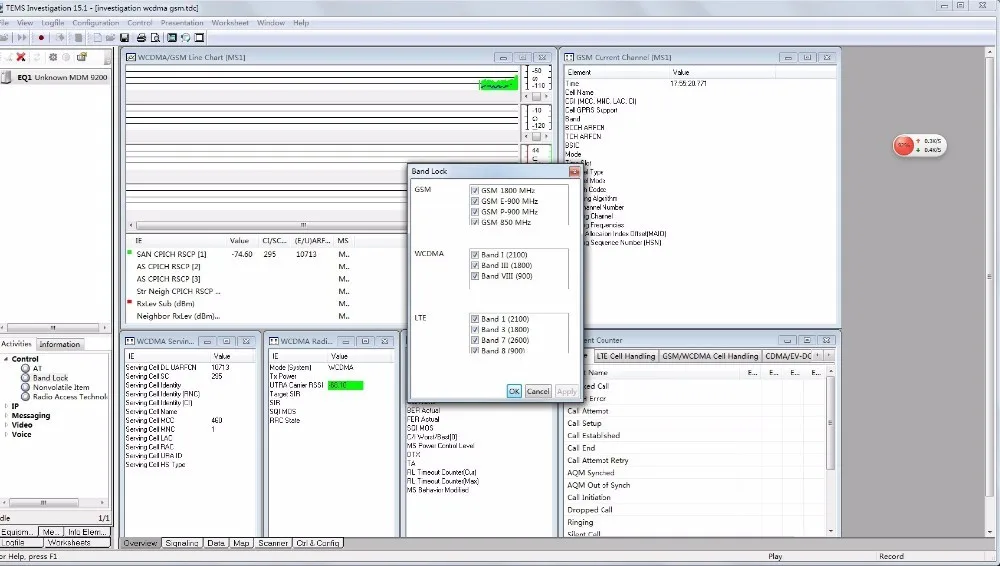Click line chart horizontal scrollbar left arrow
The width and height of the screenshot is (1000, 566).
pyautogui.click(x=131, y=225)
